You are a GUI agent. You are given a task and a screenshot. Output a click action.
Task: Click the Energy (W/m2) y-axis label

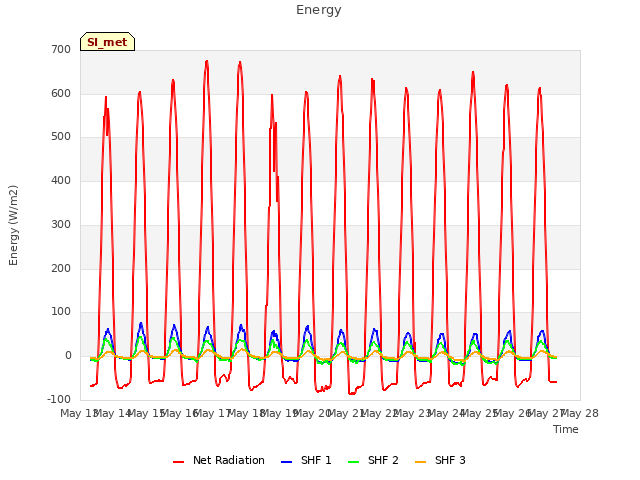click(x=13, y=225)
